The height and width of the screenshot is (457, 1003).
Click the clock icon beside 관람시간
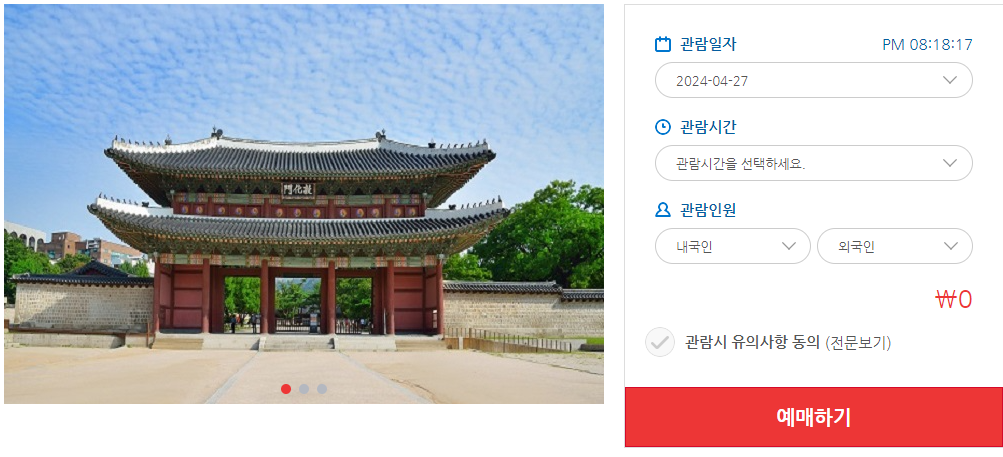[663, 127]
